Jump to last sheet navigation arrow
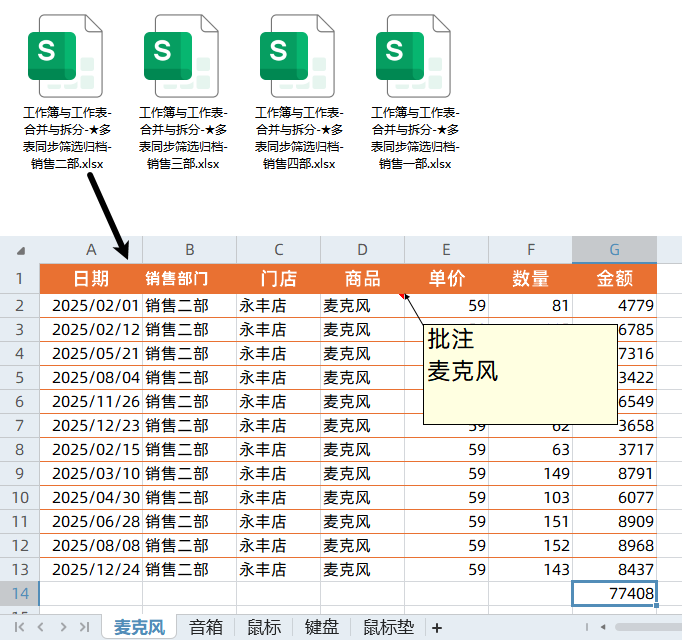Viewport: 682px width, 640px height. 85,627
